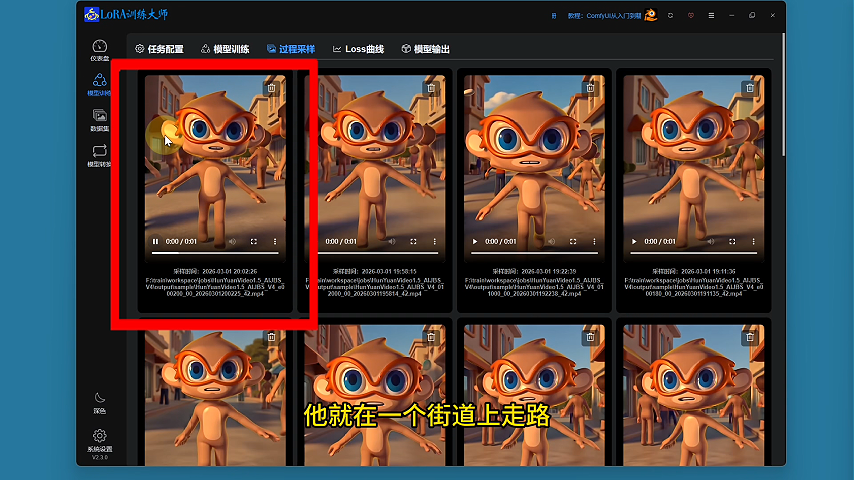Open the hamburger menu in the title bar

(711, 15)
